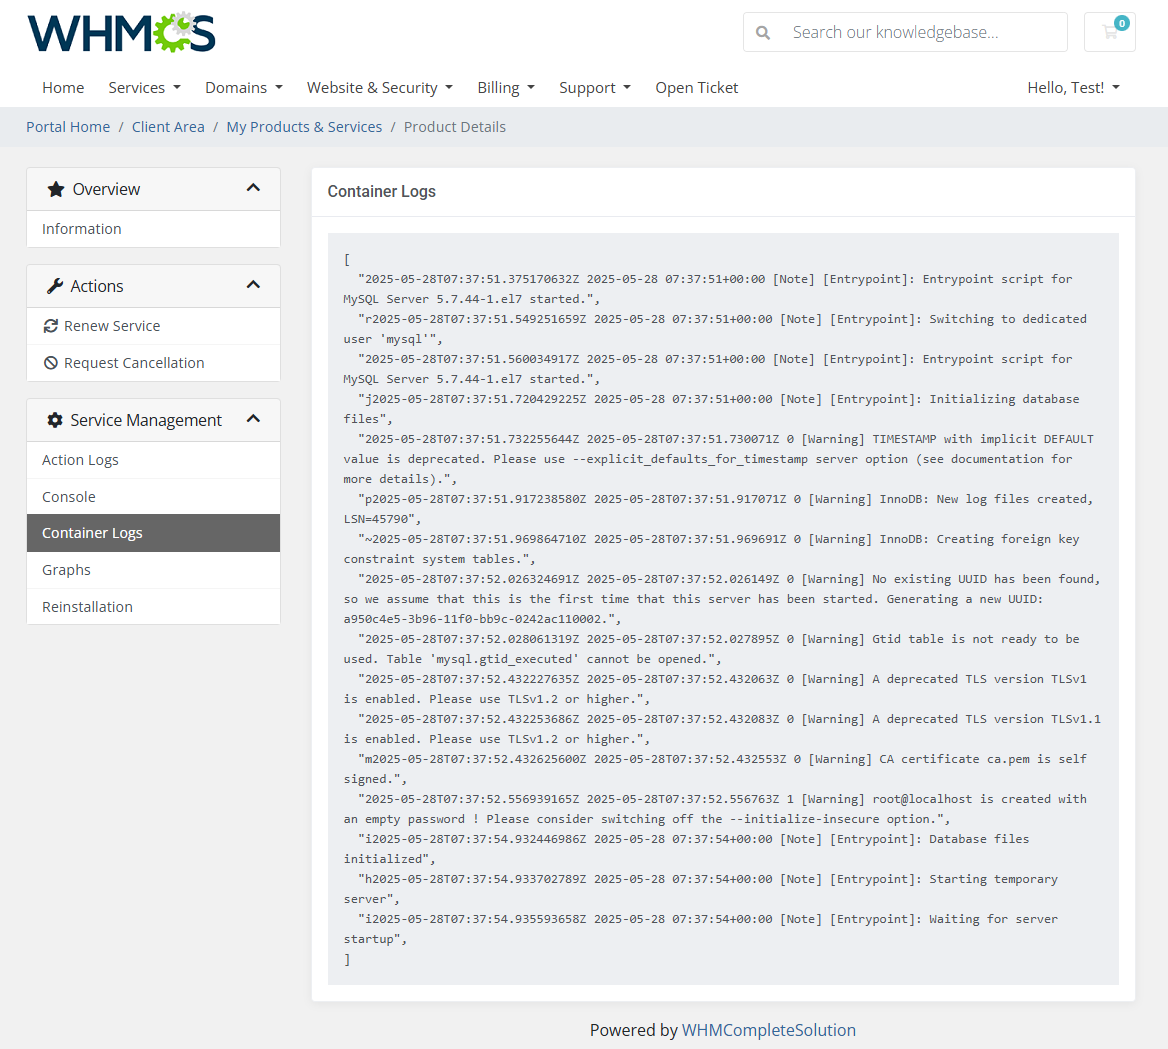Click the log line containing LSN=45790
Viewport: 1168px width, 1049px height.
point(718,509)
